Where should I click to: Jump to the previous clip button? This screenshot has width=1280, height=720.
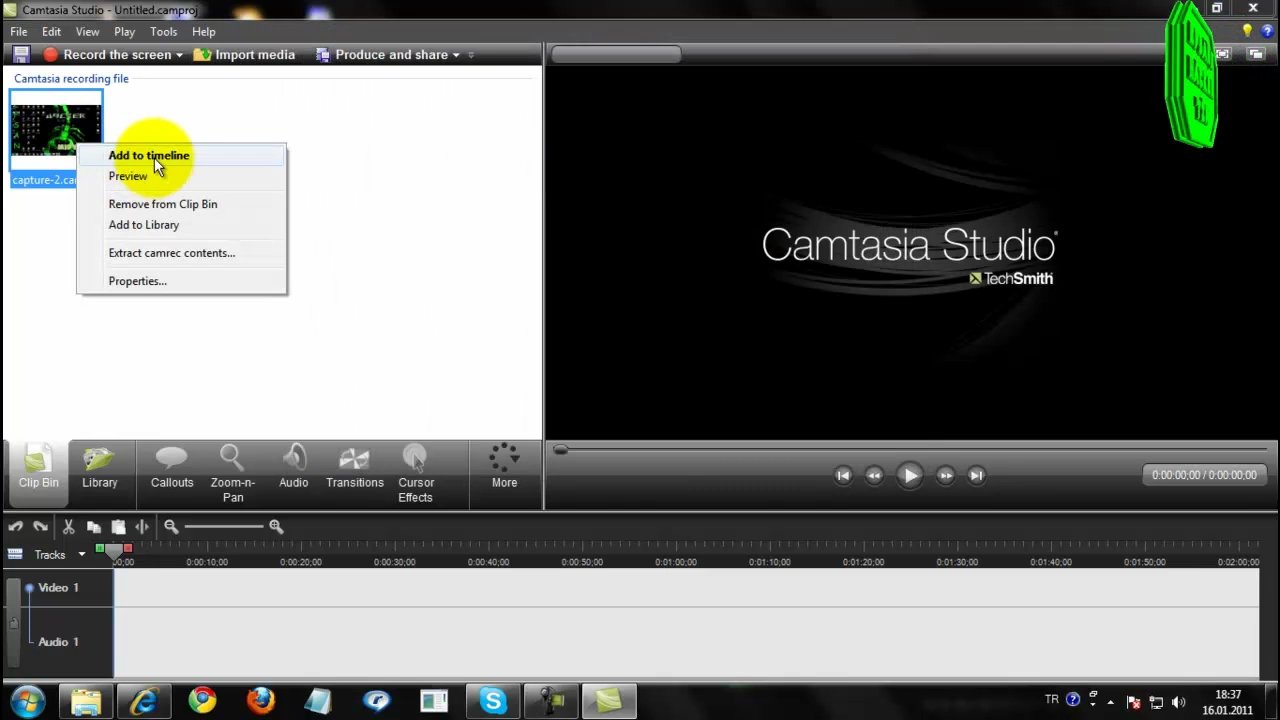pos(843,476)
